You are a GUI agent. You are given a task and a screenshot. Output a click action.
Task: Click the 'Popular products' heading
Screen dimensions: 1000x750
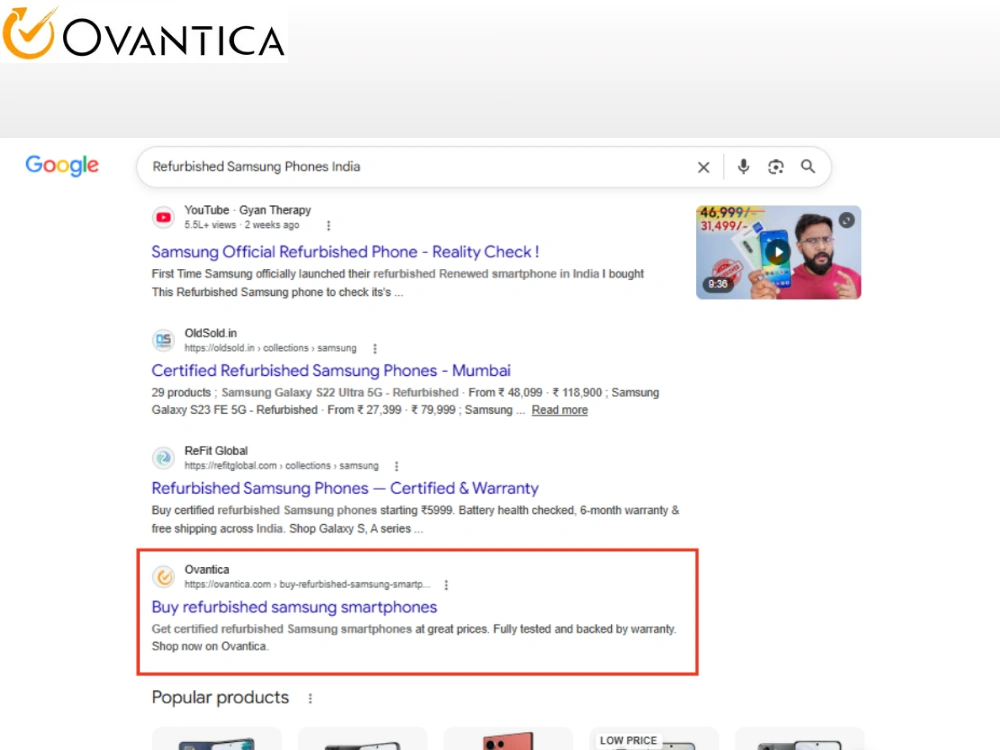point(220,698)
